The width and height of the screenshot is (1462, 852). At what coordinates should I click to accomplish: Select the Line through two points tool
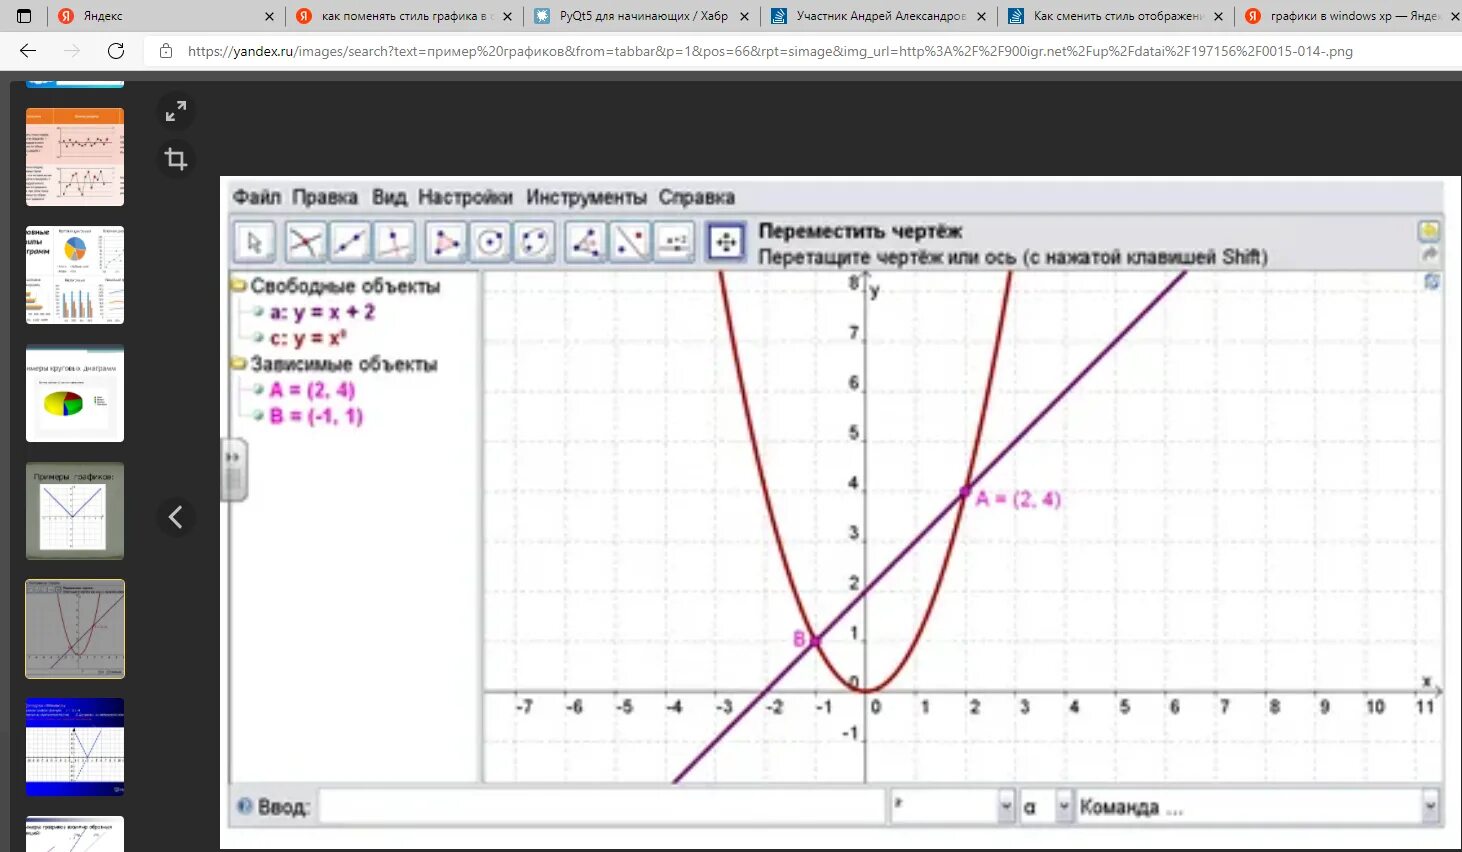350,242
